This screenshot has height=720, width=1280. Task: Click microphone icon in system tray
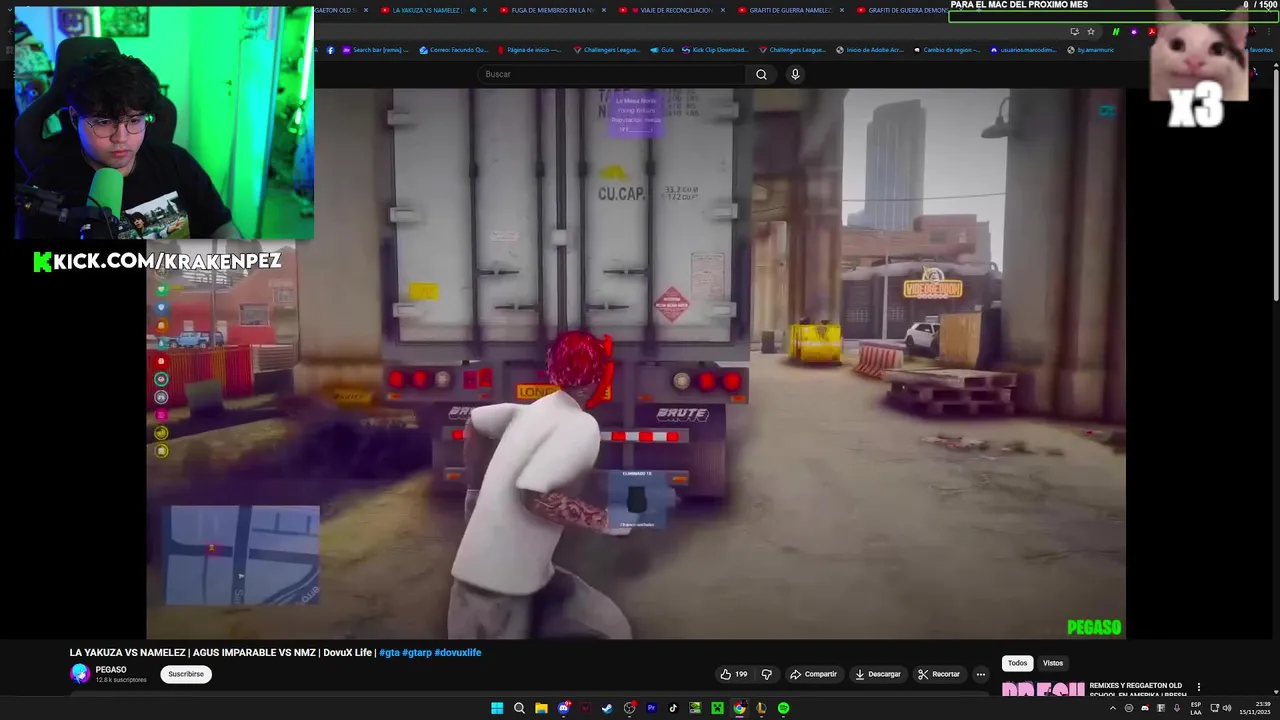tap(1177, 708)
